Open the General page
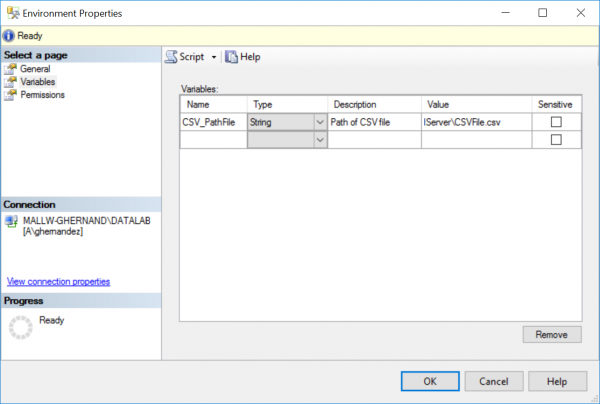The image size is (600, 404). pos(35,69)
